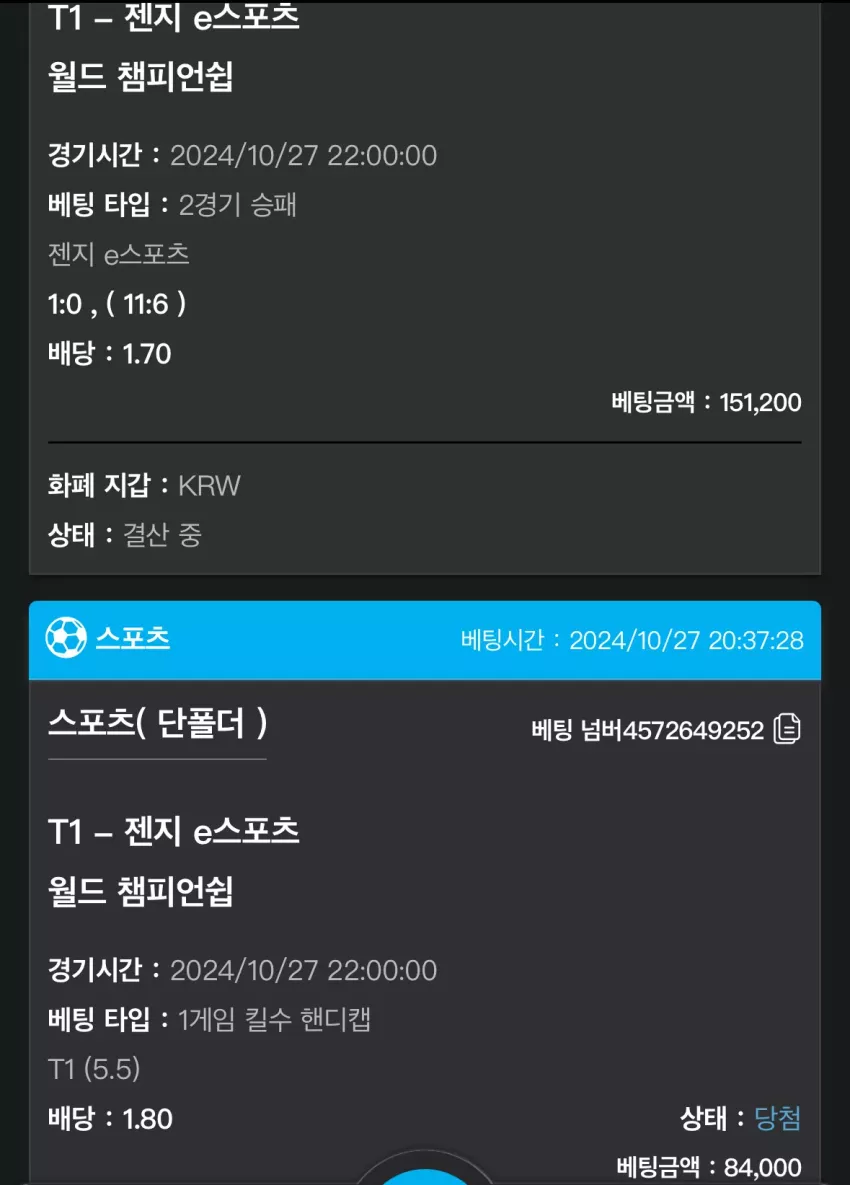
Task: Tap the 배당 1.80 odds value
Action: click(110, 1118)
